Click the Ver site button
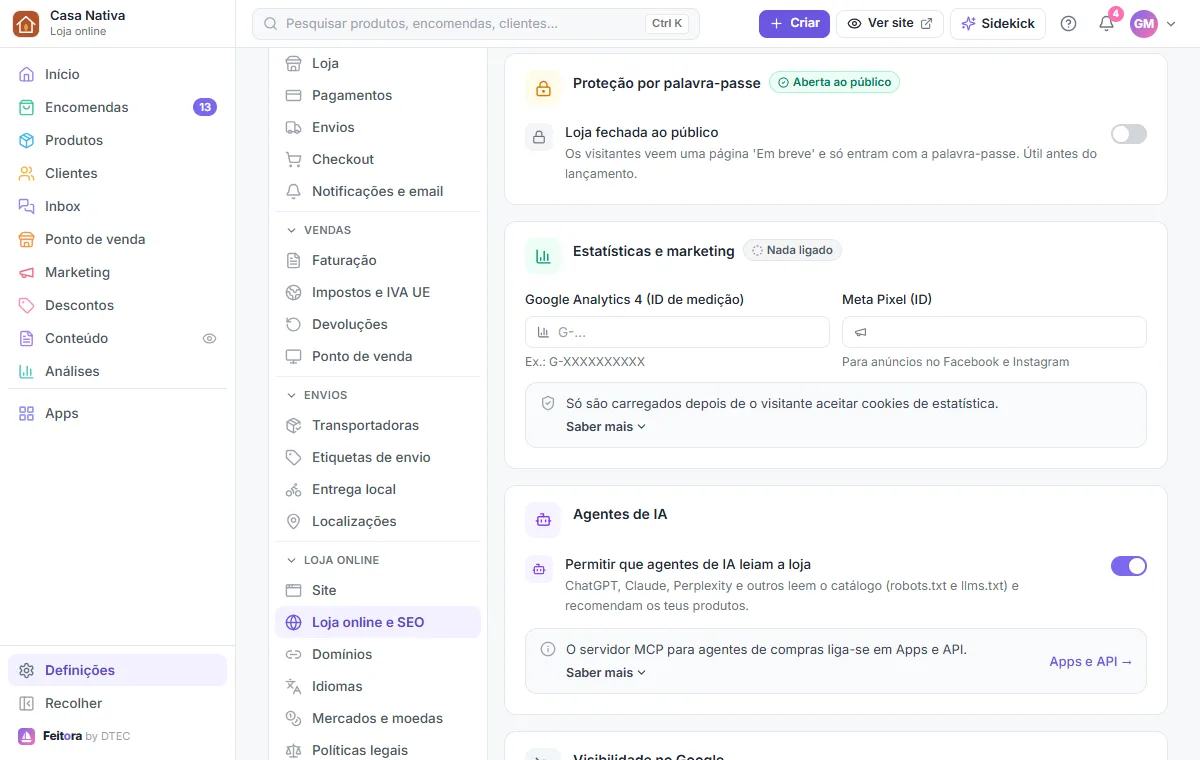 890,23
